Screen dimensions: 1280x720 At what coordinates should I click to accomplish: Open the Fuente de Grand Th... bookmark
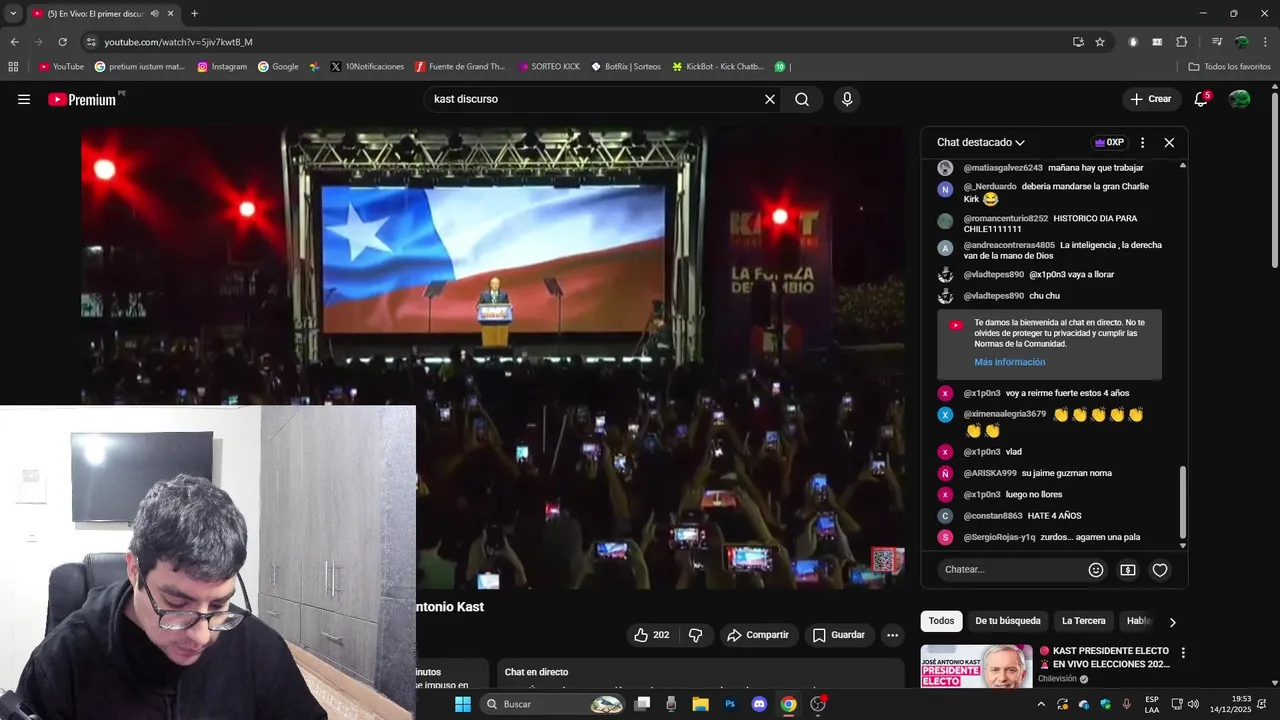pos(459,67)
